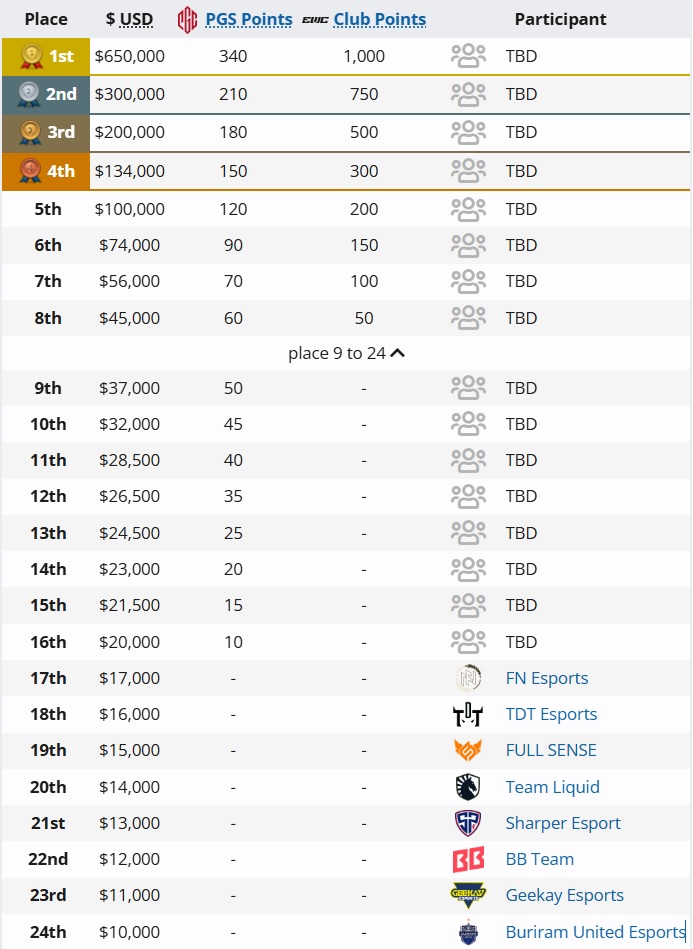This screenshot has width=693, height=949.
Task: Click the EWC logo beside Club Points
Action: 315,20
